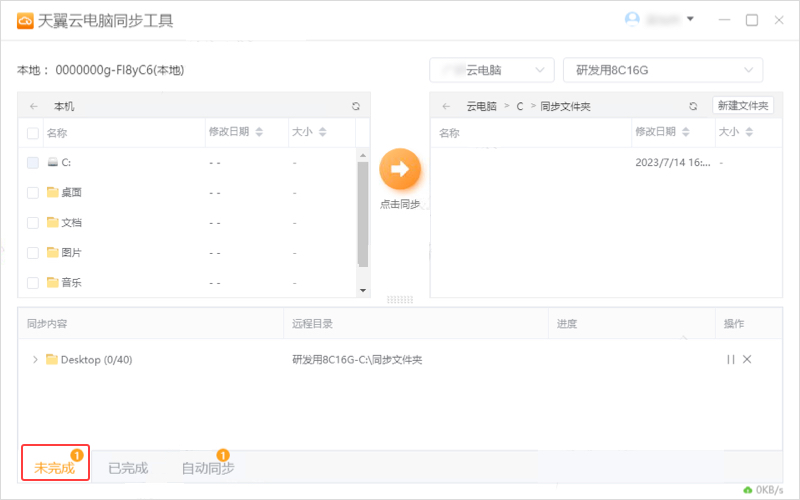Click the C: drive icon
The height and width of the screenshot is (500, 800).
(x=53, y=162)
